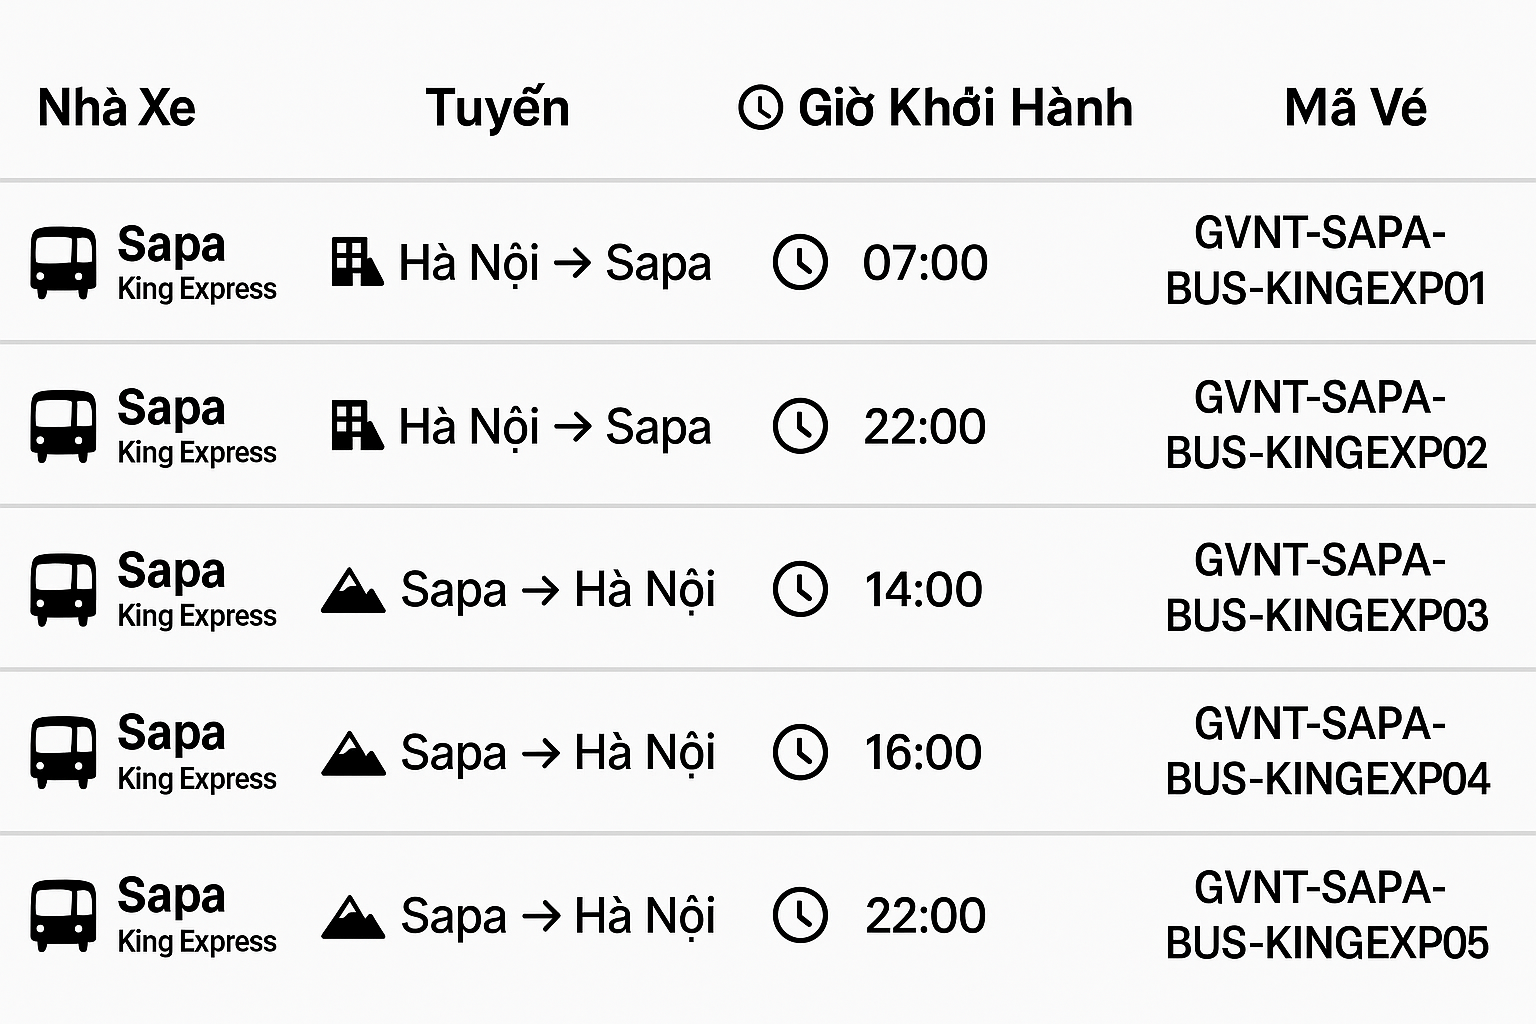The image size is (1536, 1024).
Task: Click the mountain icon in the 14:00 row
Action: pos(353,590)
